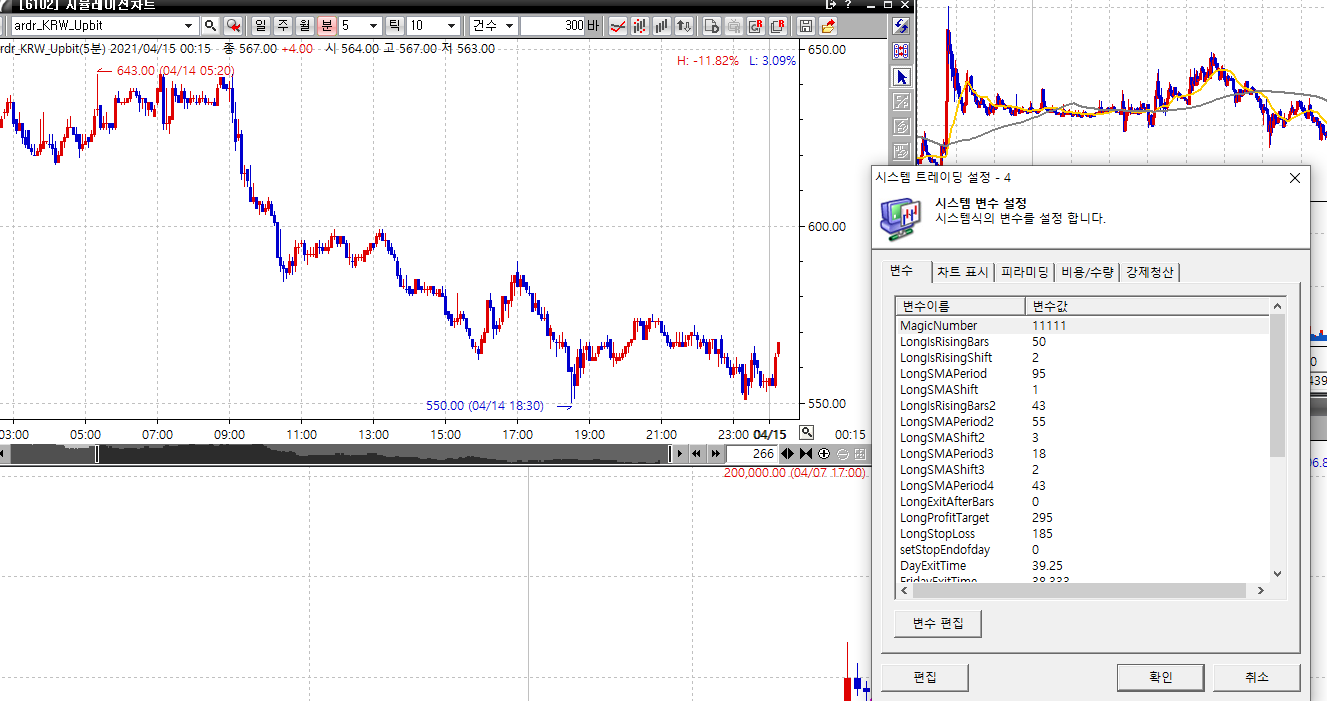
Task: Click the fast-forward arrows below chart
Action: coord(715,454)
